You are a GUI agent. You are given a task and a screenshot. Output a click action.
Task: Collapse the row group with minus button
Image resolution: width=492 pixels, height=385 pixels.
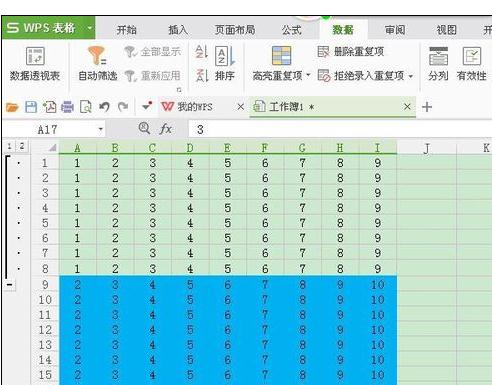(x=10, y=285)
